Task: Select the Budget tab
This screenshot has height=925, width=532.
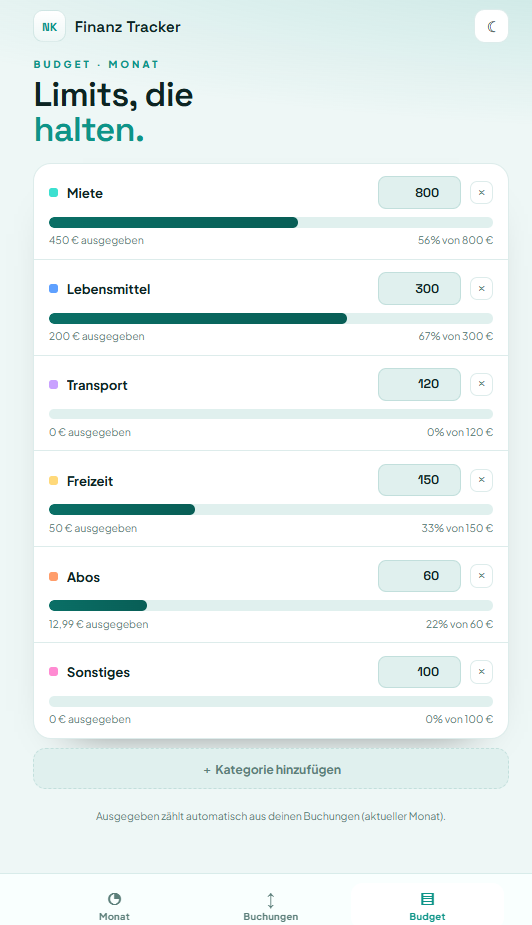Action: tap(428, 906)
